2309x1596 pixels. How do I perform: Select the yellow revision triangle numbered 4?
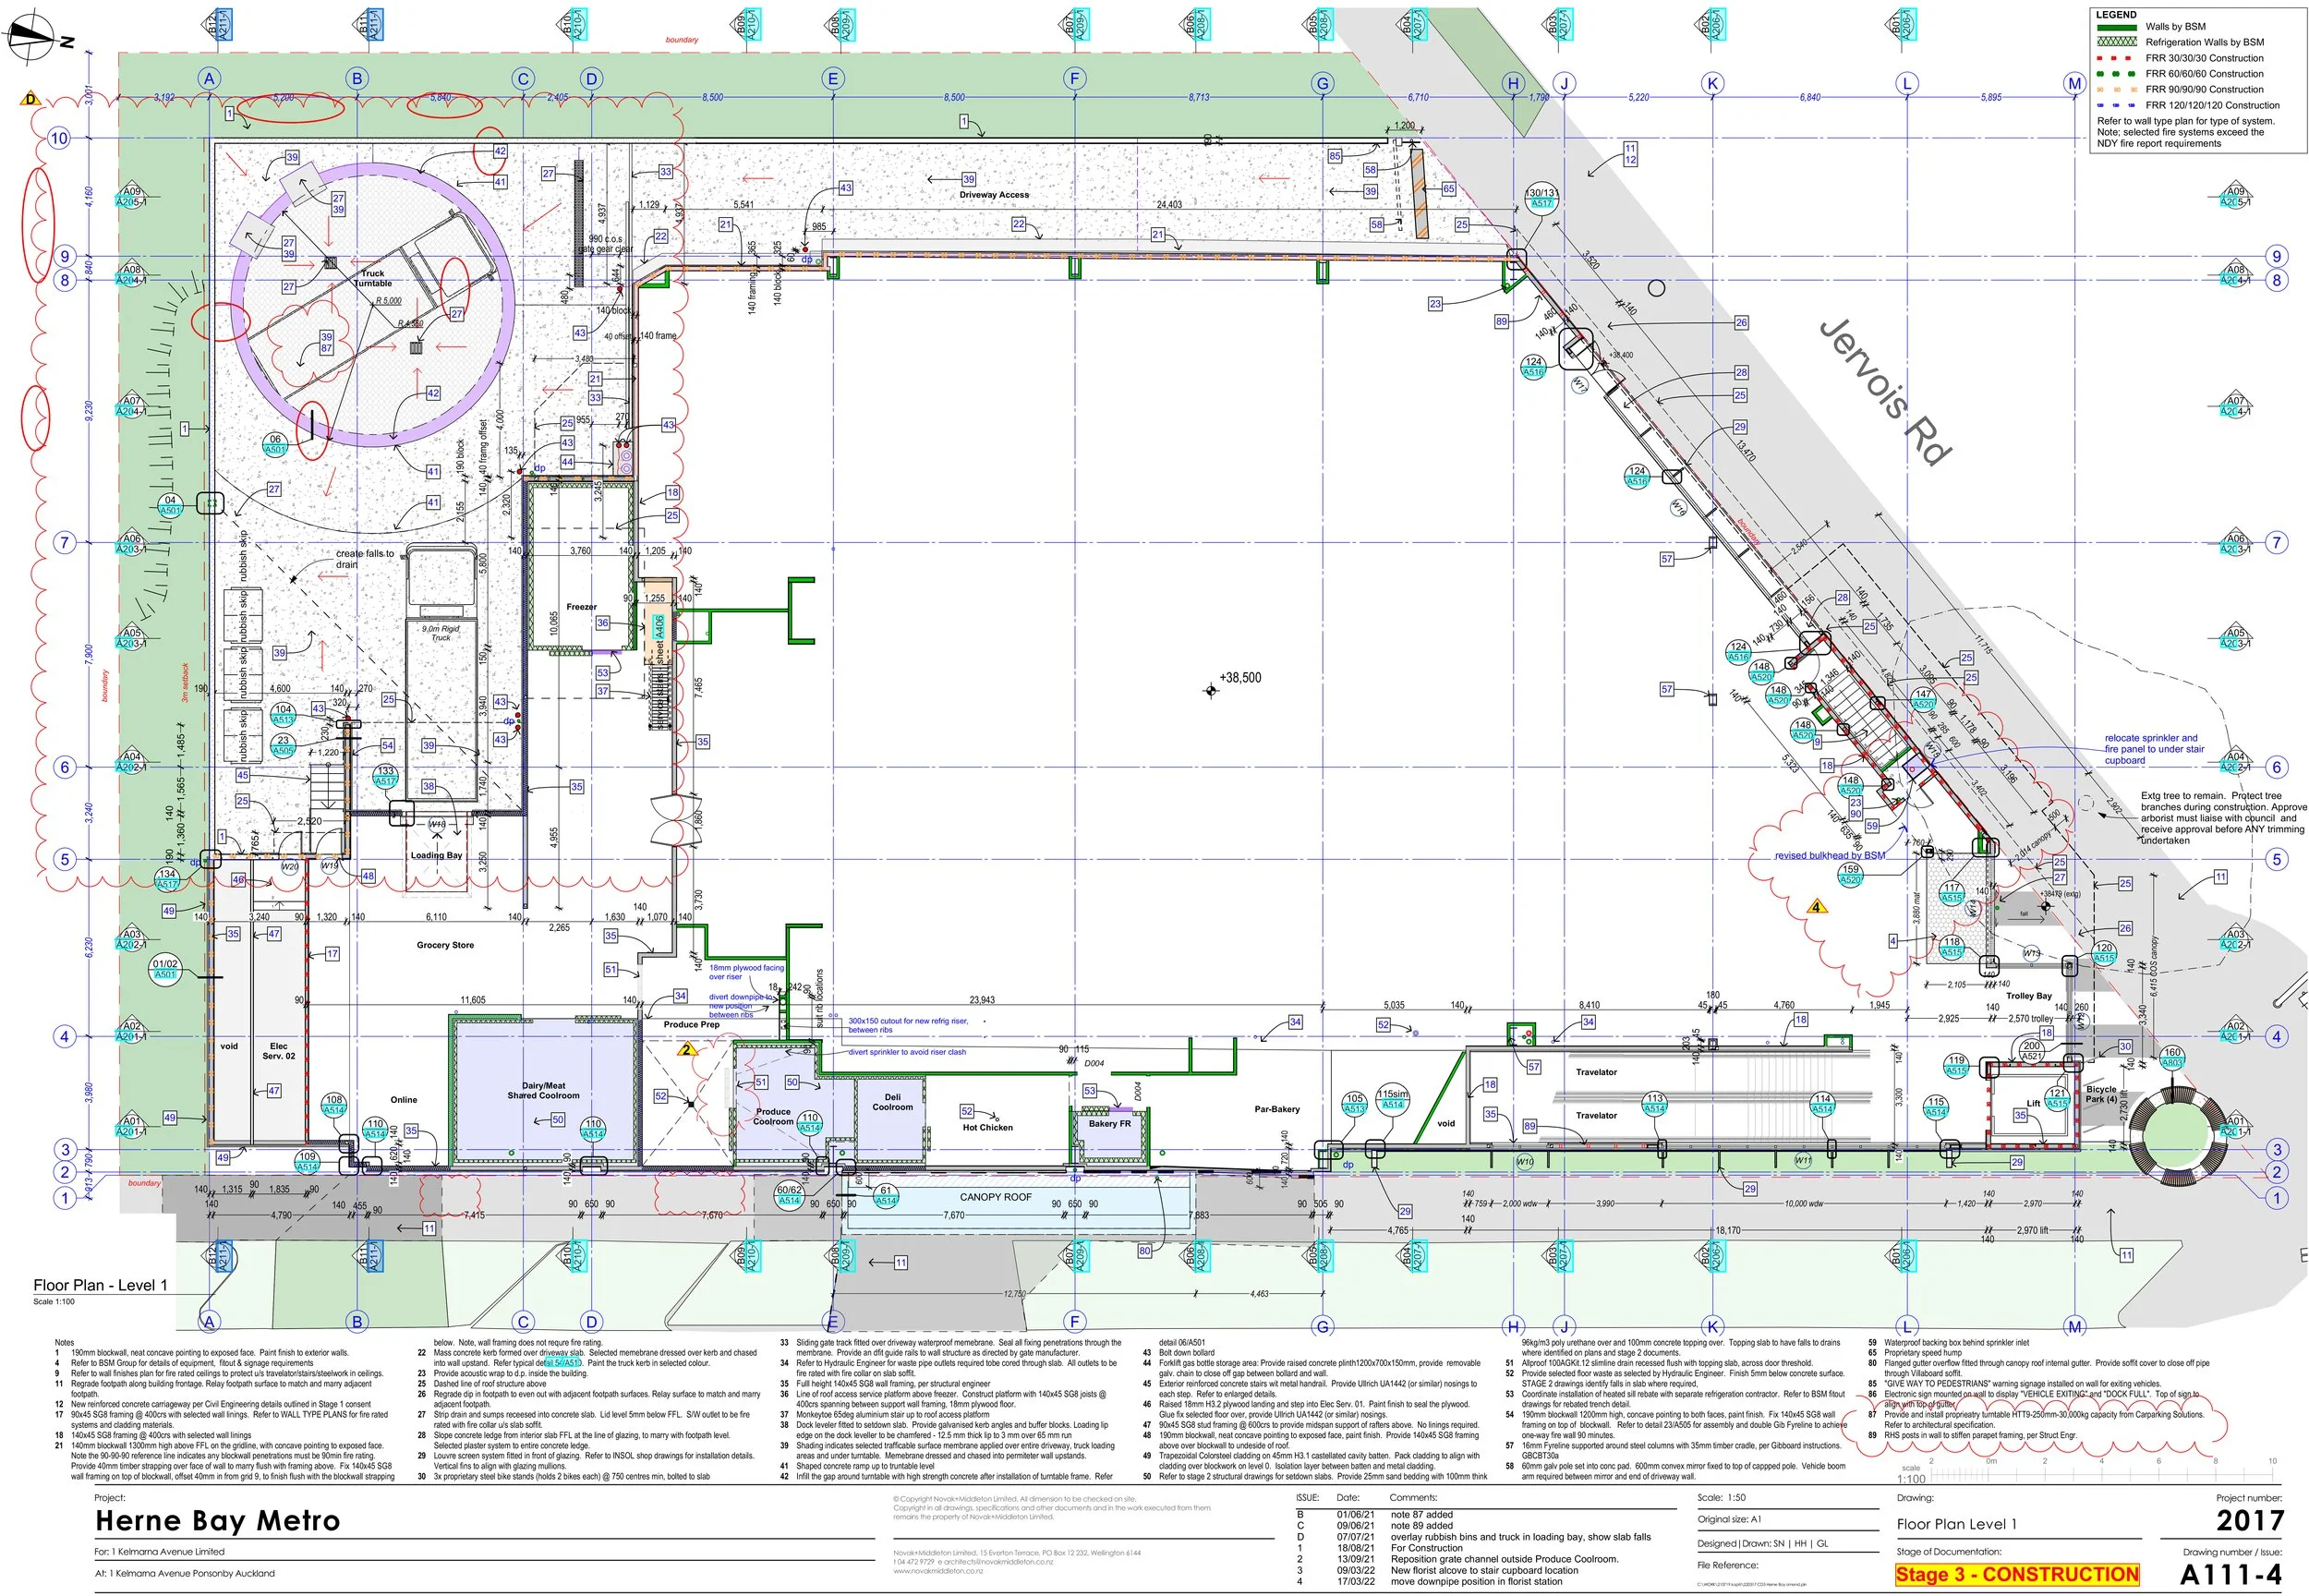1817,907
